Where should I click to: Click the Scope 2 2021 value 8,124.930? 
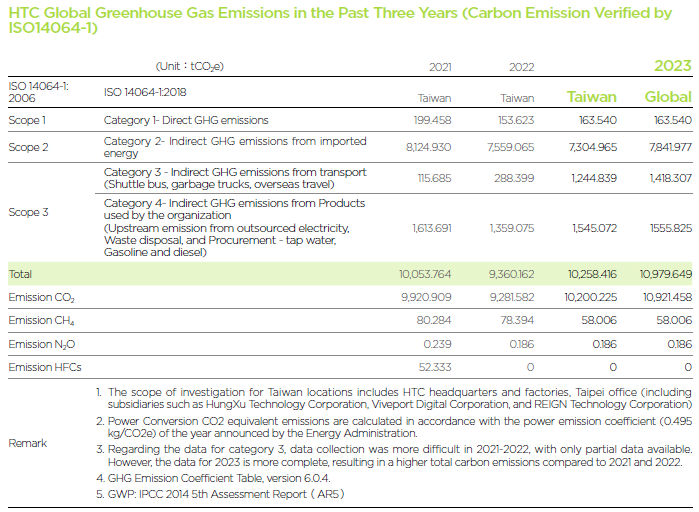(428, 147)
